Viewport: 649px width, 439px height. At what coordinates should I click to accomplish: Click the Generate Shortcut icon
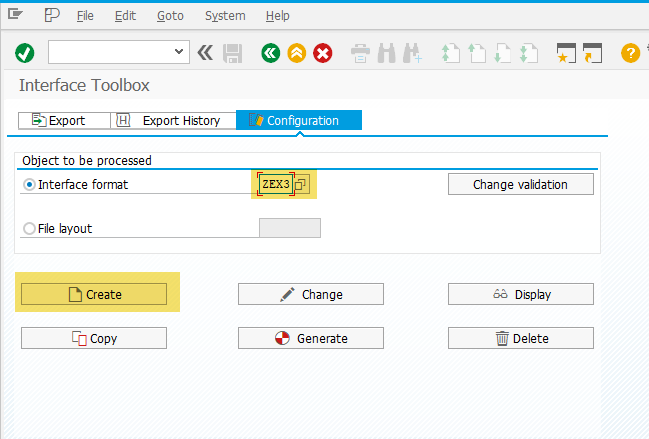pos(592,53)
